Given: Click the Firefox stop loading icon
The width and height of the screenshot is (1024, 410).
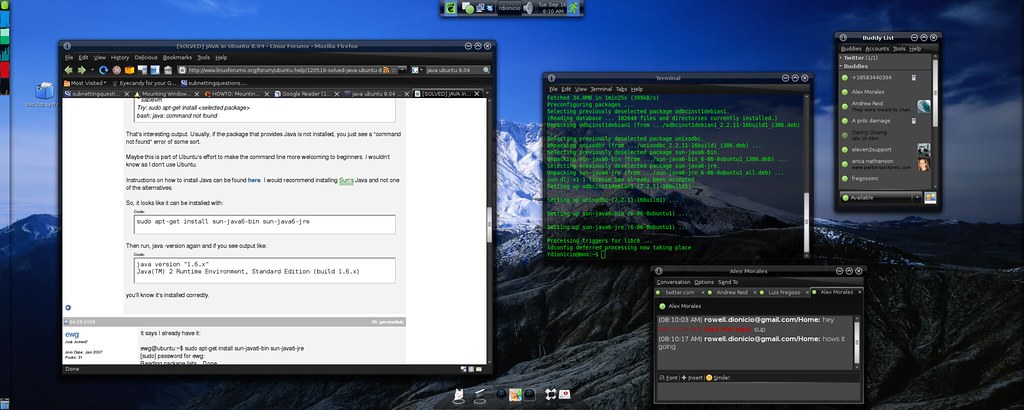Looking at the screenshot, I should tap(117, 70).
